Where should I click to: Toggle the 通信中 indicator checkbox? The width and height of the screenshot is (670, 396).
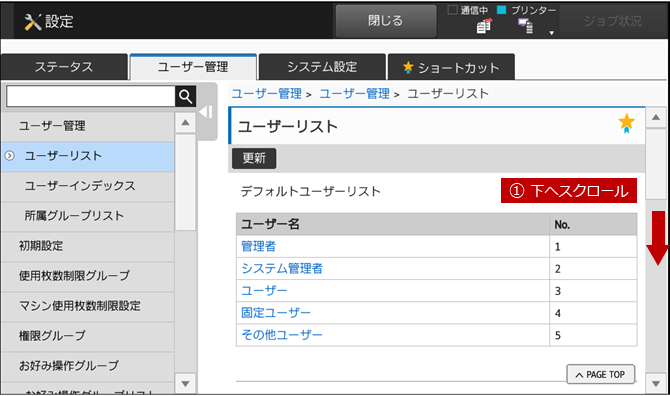(x=452, y=9)
